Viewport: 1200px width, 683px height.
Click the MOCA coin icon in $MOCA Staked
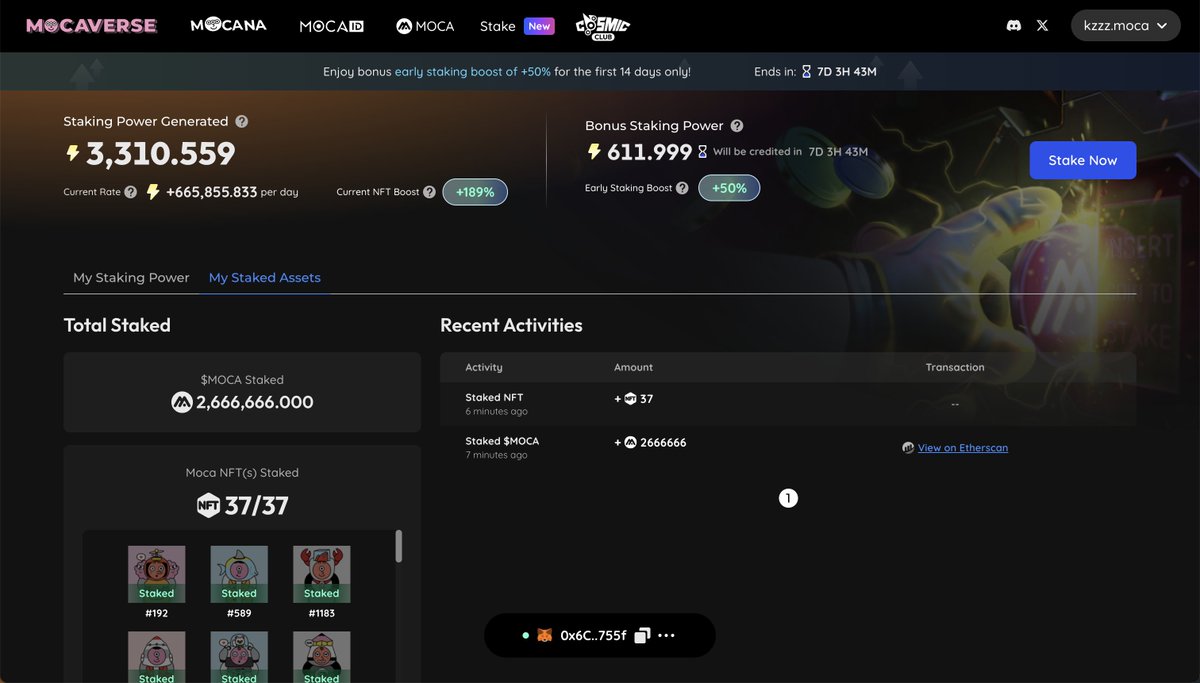[182, 402]
